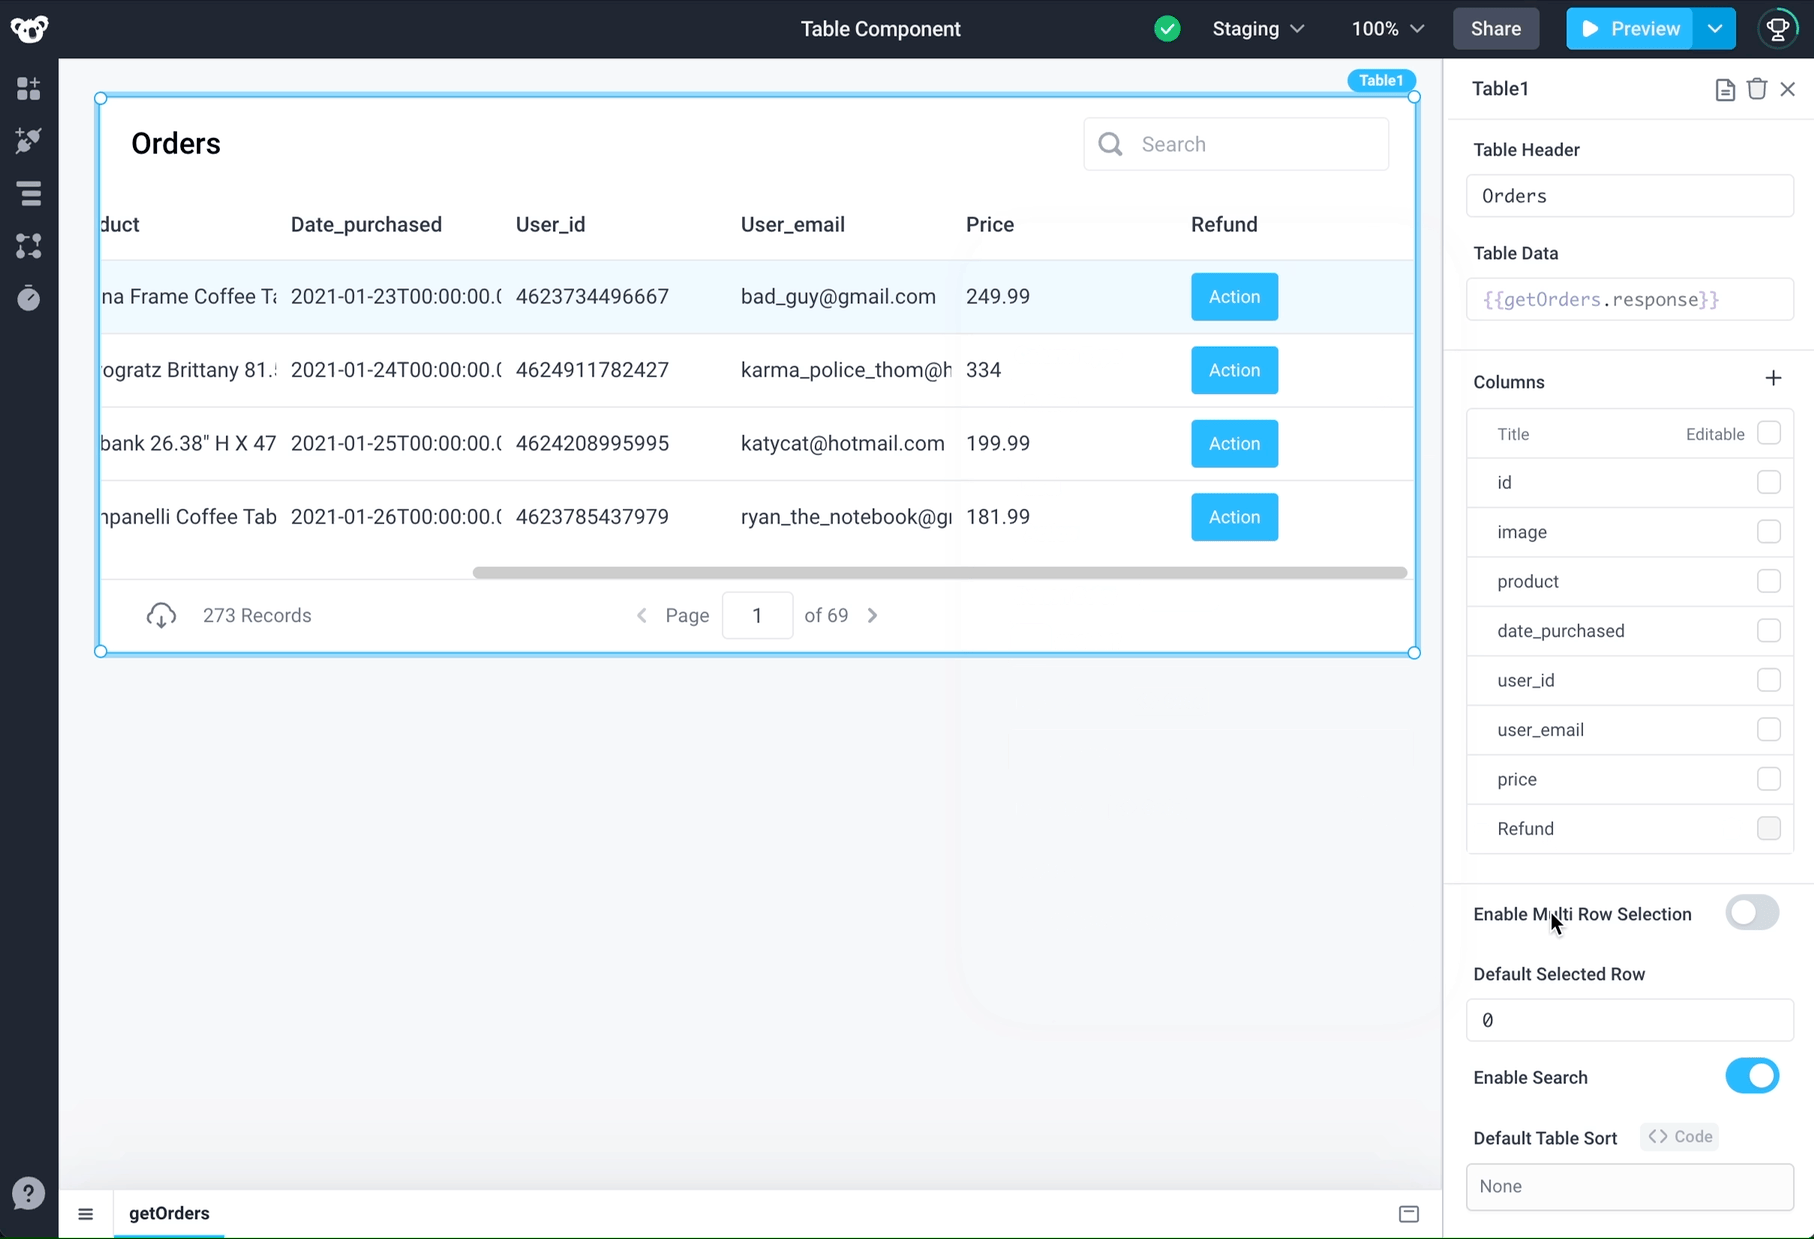The image size is (1814, 1239).
Task: Open the 100% zoom level dropdown
Action: click(1386, 29)
